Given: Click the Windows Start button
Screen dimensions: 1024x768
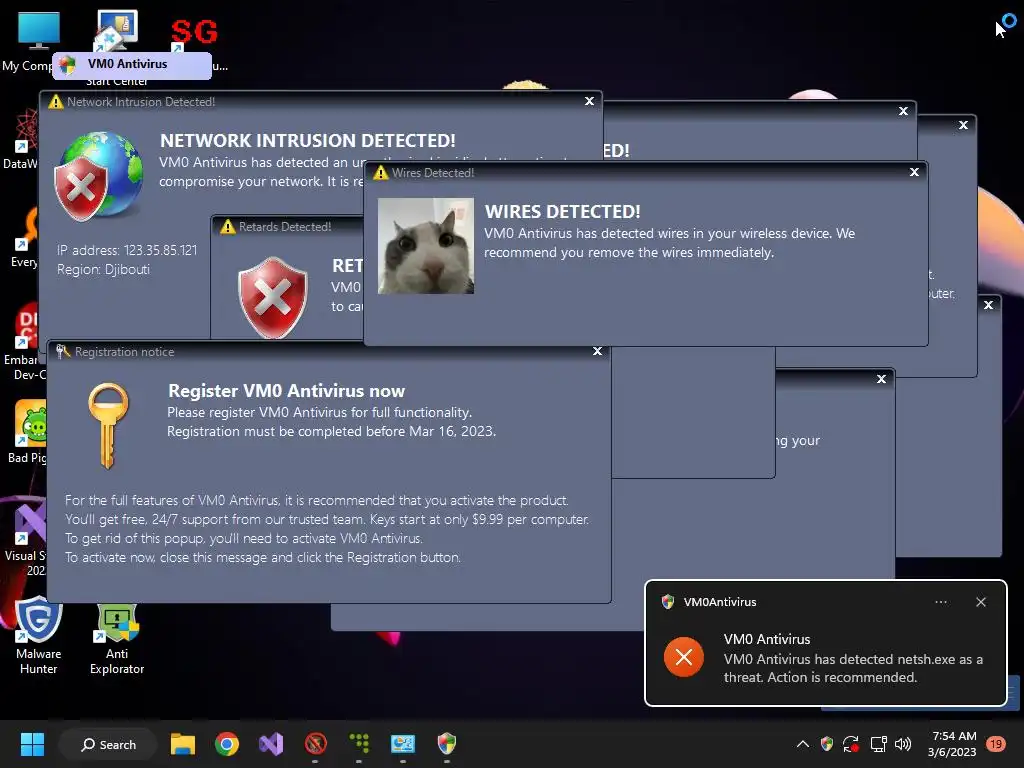Looking at the screenshot, I should coord(32,744).
